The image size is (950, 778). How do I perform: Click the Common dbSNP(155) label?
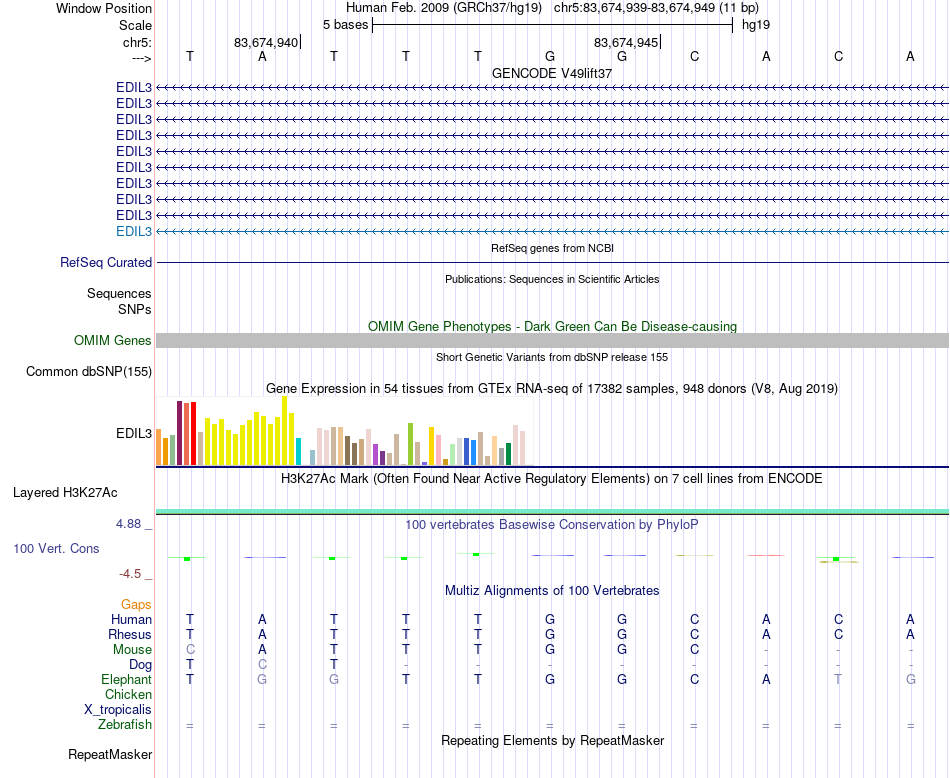[x=89, y=371]
